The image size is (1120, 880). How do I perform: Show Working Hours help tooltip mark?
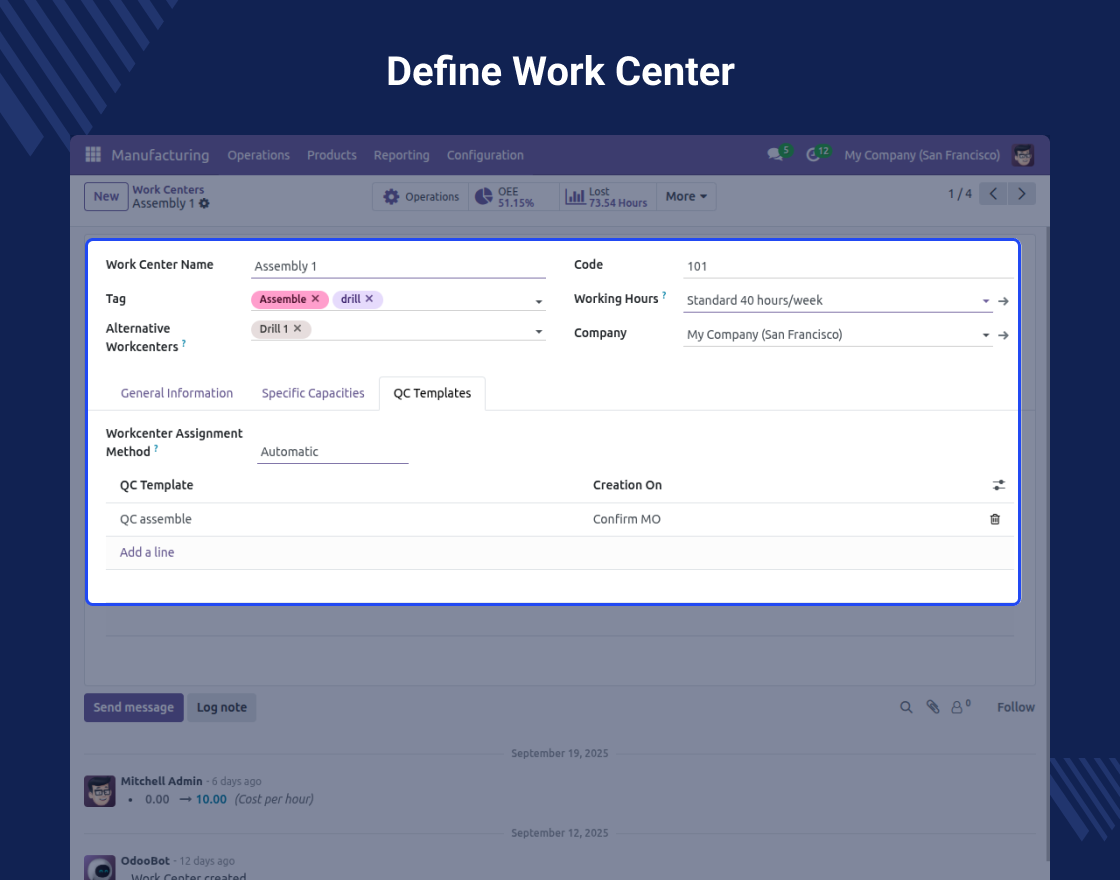664,294
